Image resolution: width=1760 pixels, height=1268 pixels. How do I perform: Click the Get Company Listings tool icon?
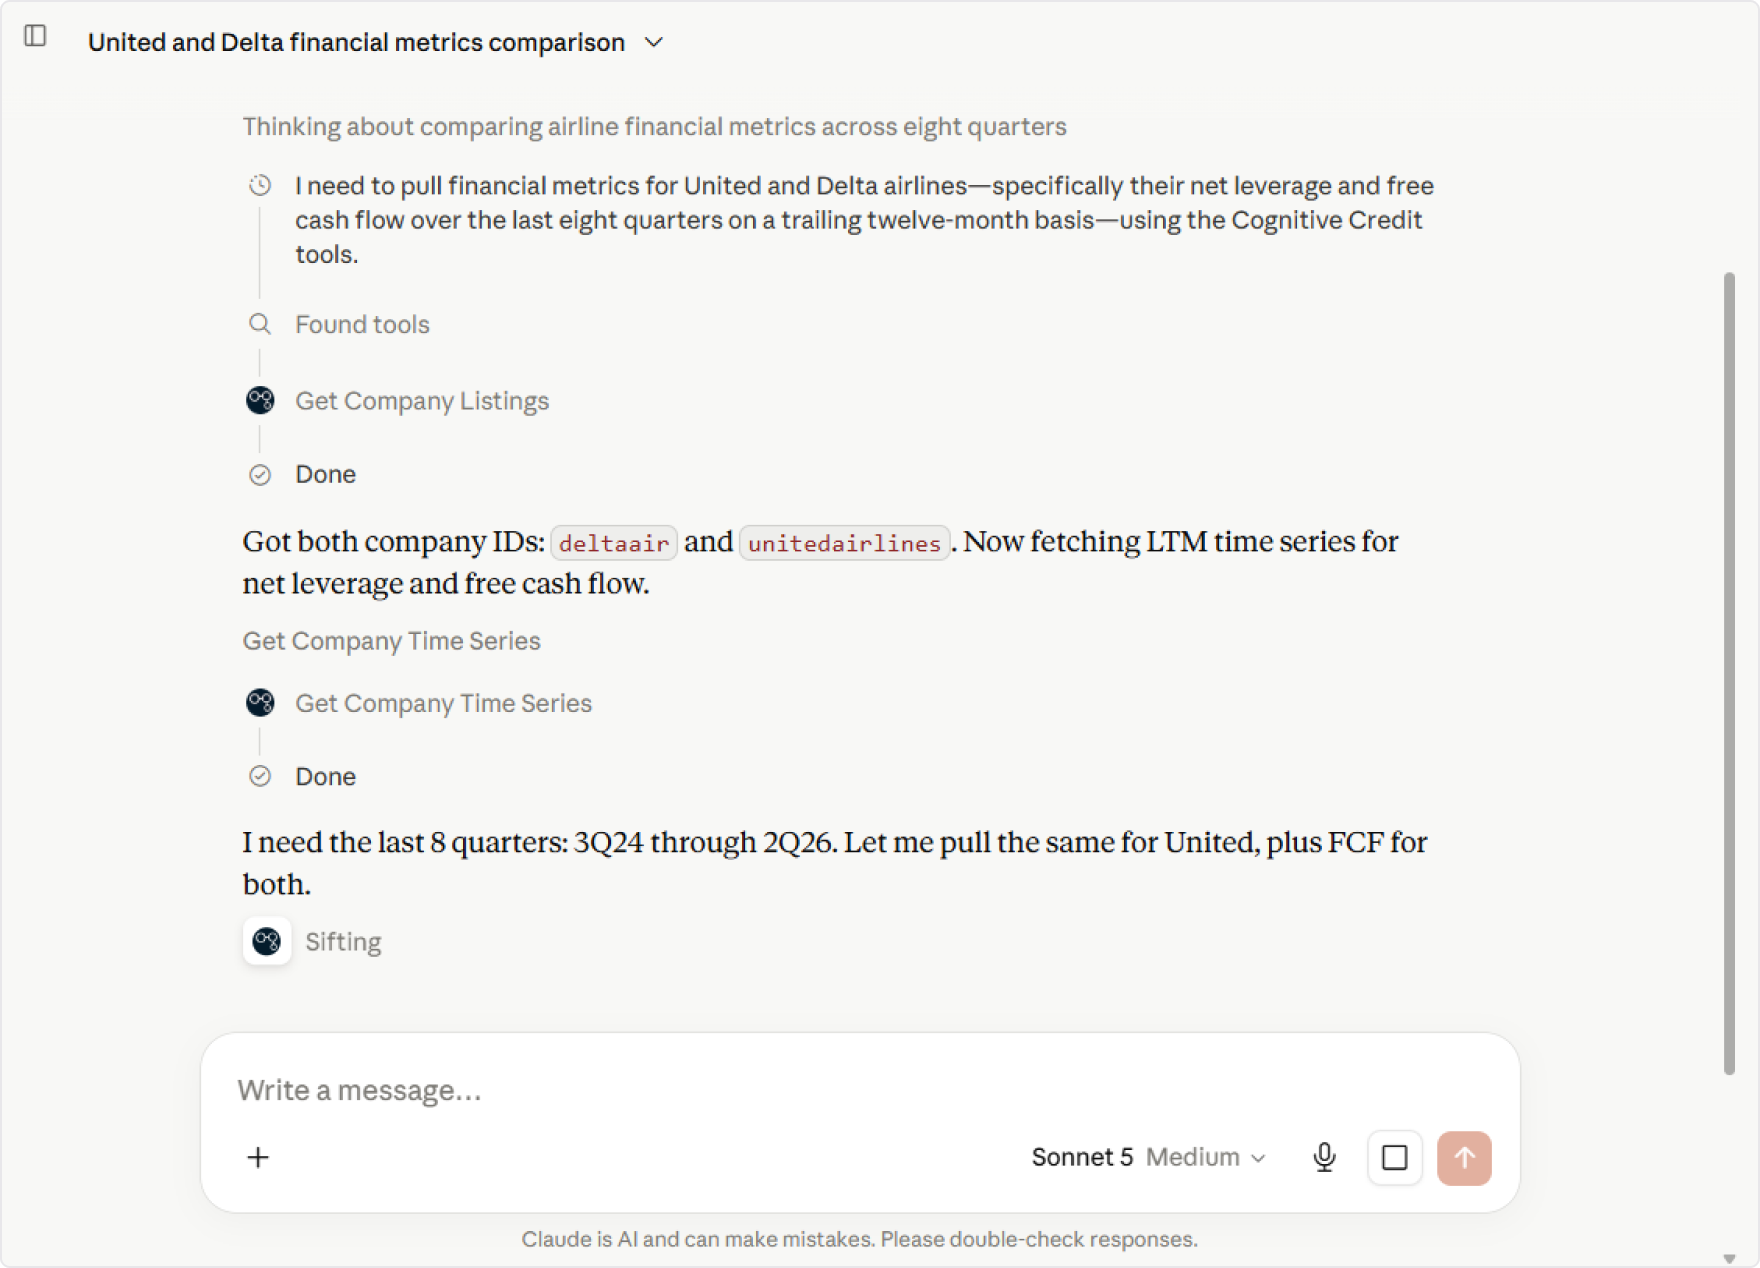click(x=260, y=400)
